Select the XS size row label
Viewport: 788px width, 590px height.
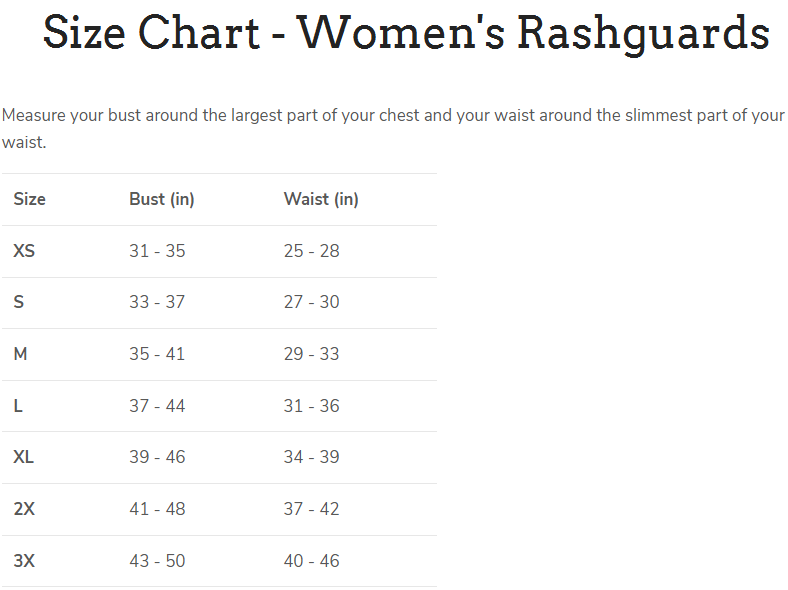(24, 251)
